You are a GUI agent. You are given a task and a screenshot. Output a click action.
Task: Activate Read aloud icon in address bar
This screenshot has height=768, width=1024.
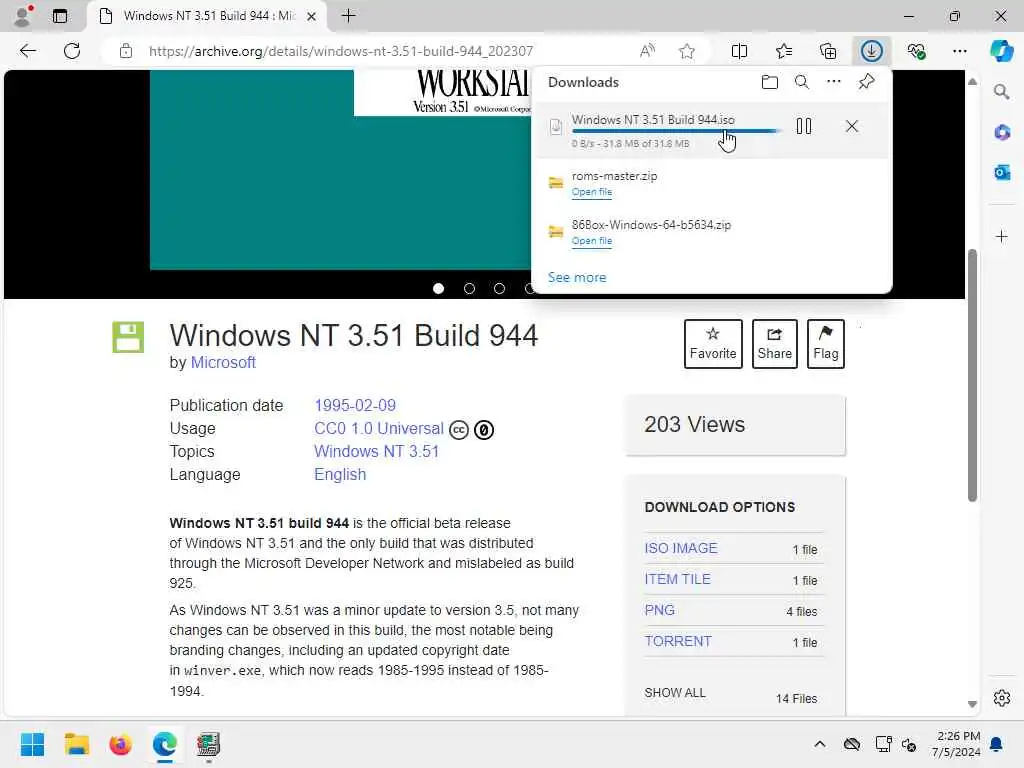(x=647, y=51)
